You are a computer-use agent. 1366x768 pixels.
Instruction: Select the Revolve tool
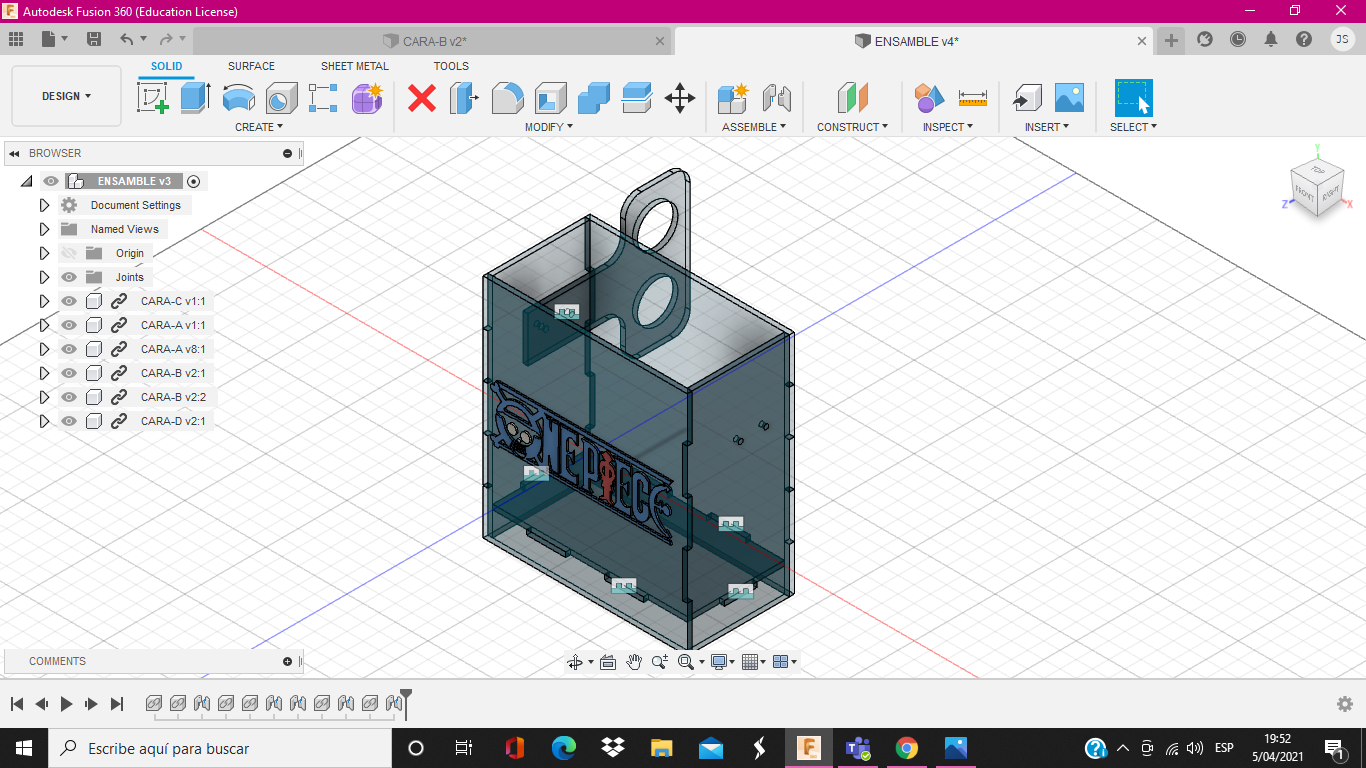pyautogui.click(x=239, y=98)
